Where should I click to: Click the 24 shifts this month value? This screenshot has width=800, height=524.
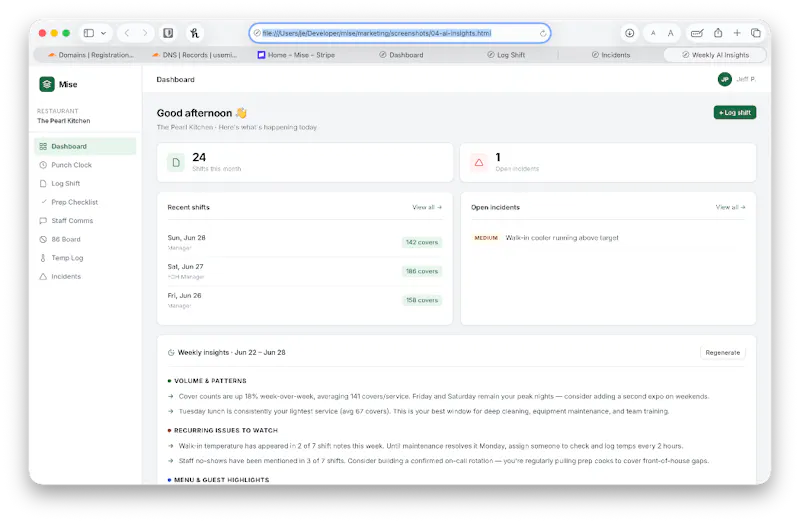click(x=199, y=157)
